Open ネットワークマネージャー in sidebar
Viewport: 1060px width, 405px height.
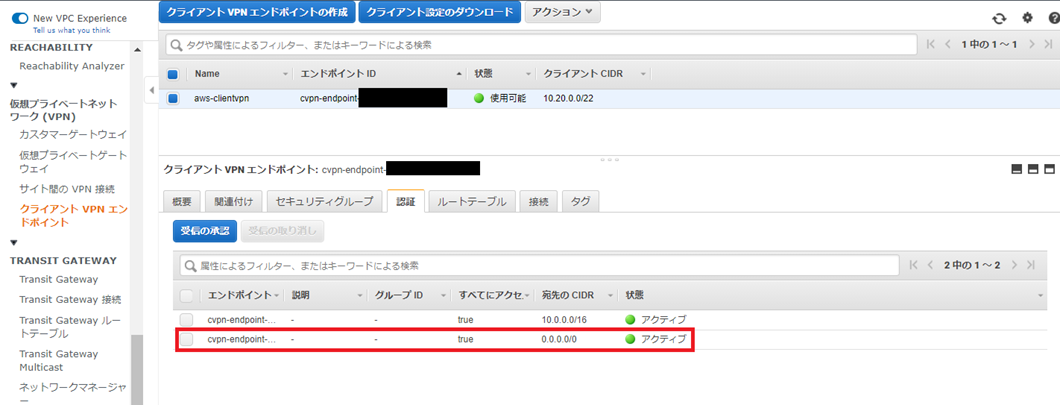pyautogui.click(x=72, y=393)
